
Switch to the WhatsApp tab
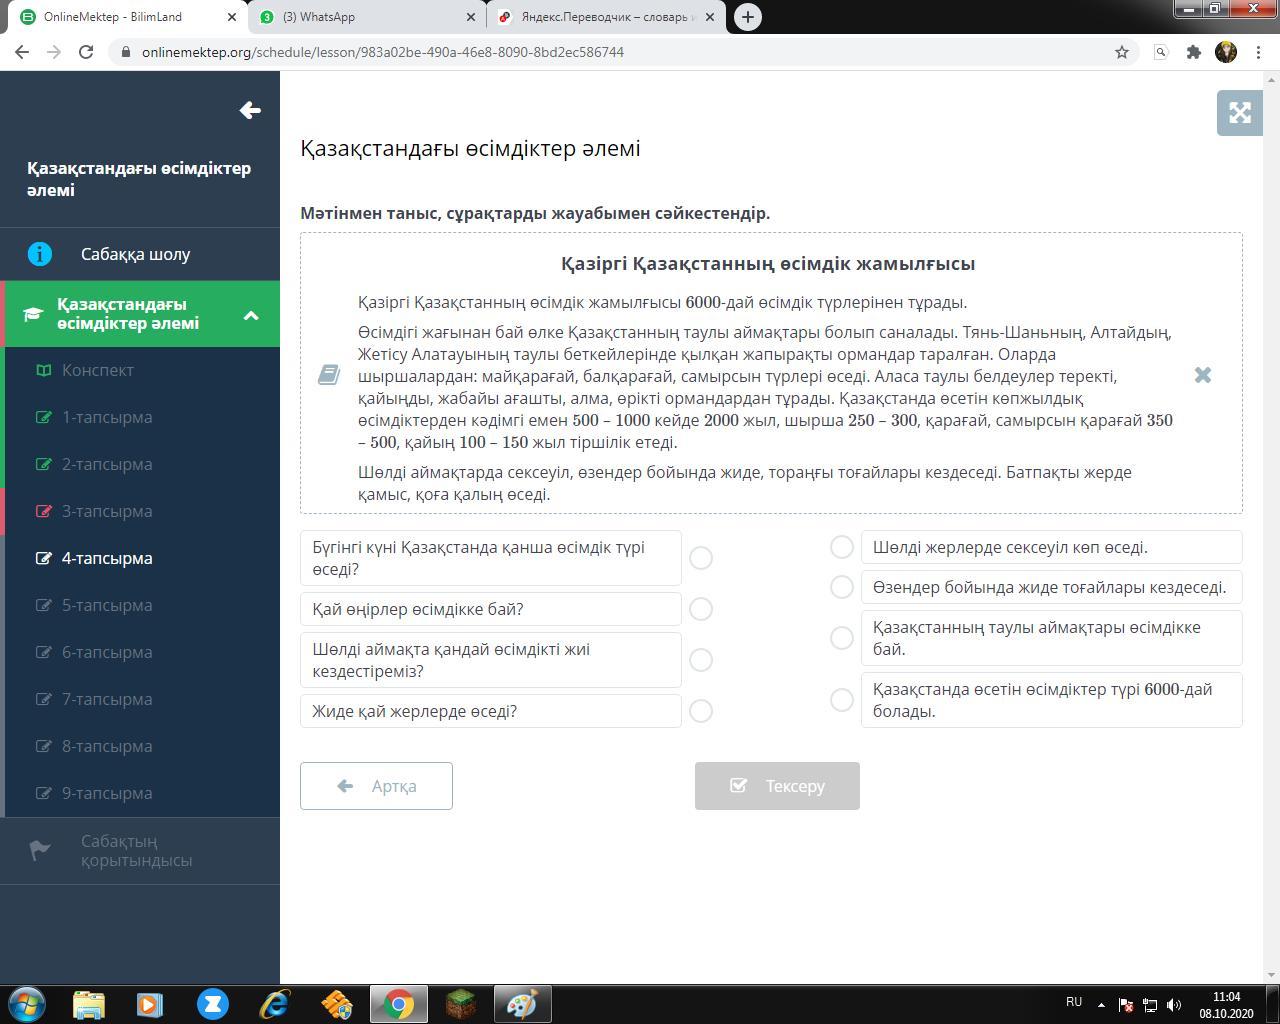click(x=366, y=17)
